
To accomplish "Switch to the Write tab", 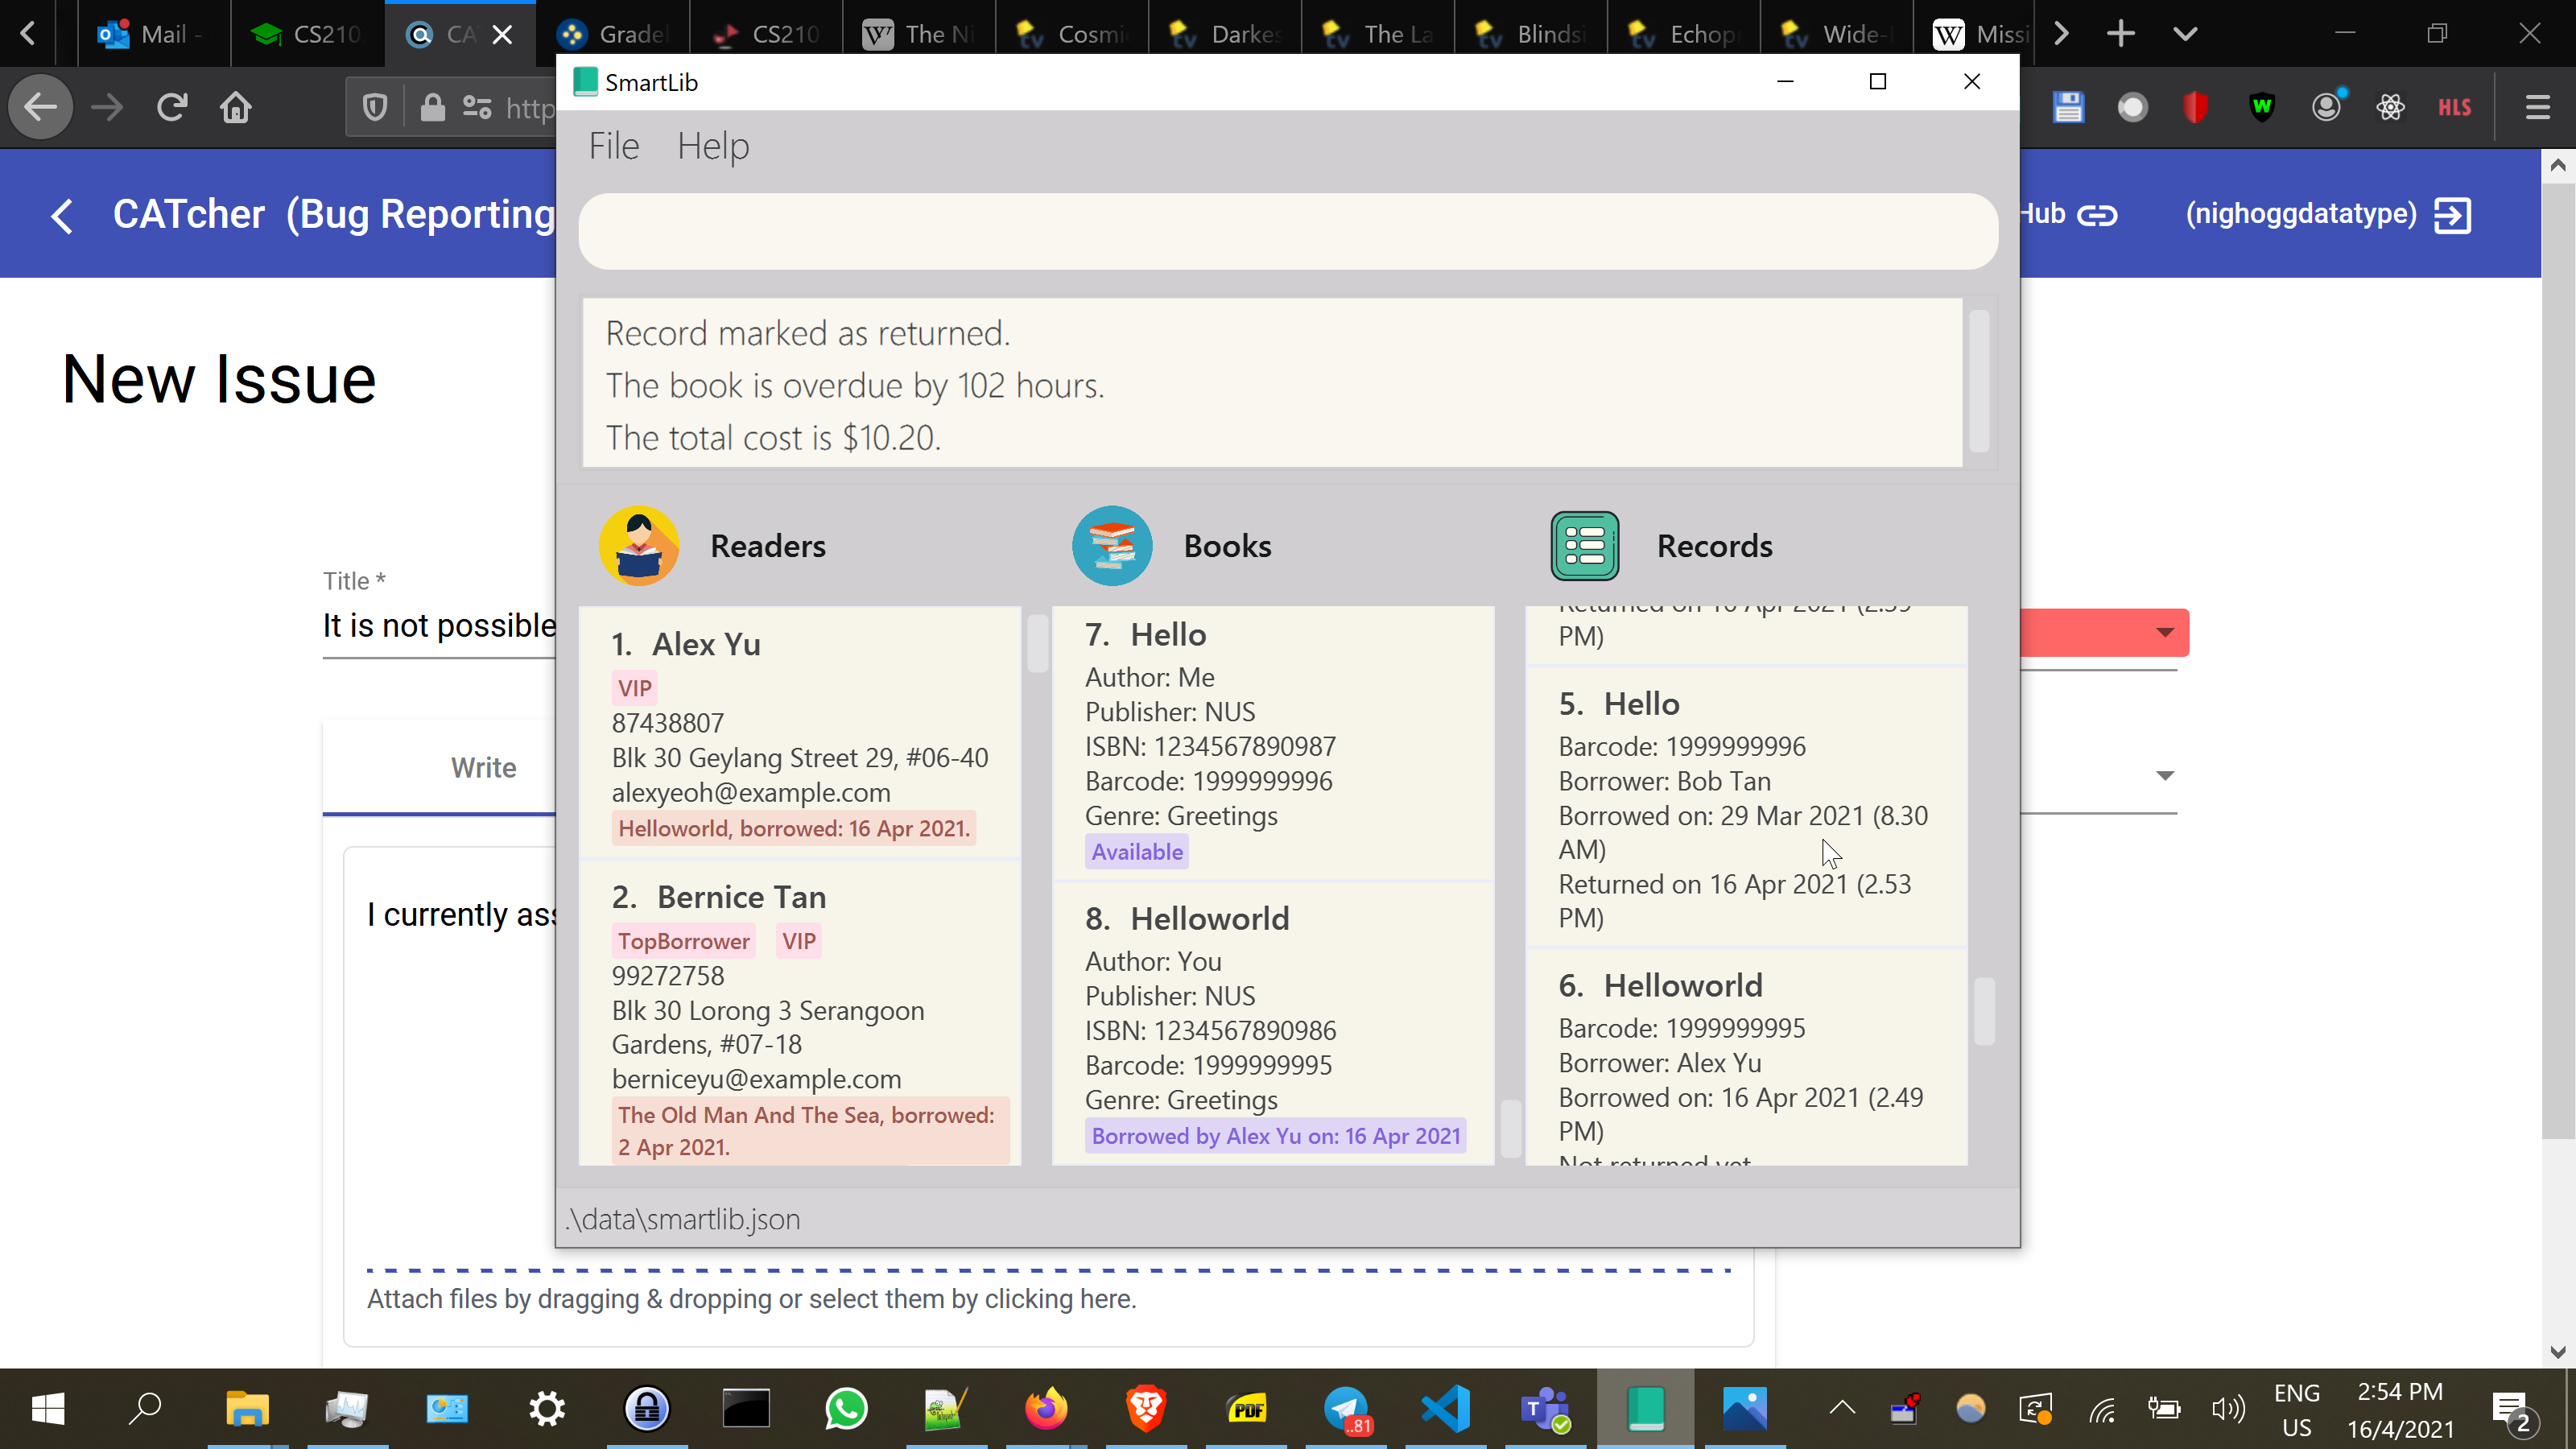I will 483,767.
